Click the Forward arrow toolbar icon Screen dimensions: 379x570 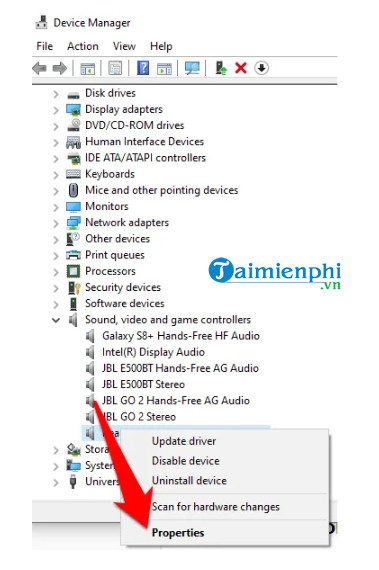(60, 68)
